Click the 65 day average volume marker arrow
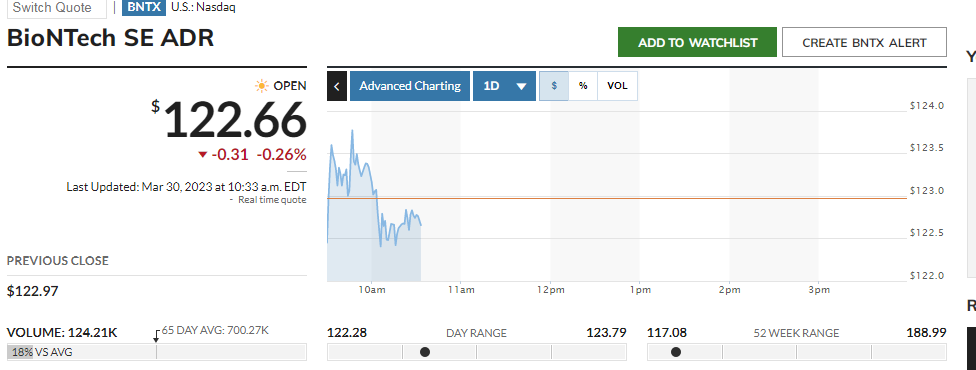The image size is (976, 370). [x=156, y=335]
